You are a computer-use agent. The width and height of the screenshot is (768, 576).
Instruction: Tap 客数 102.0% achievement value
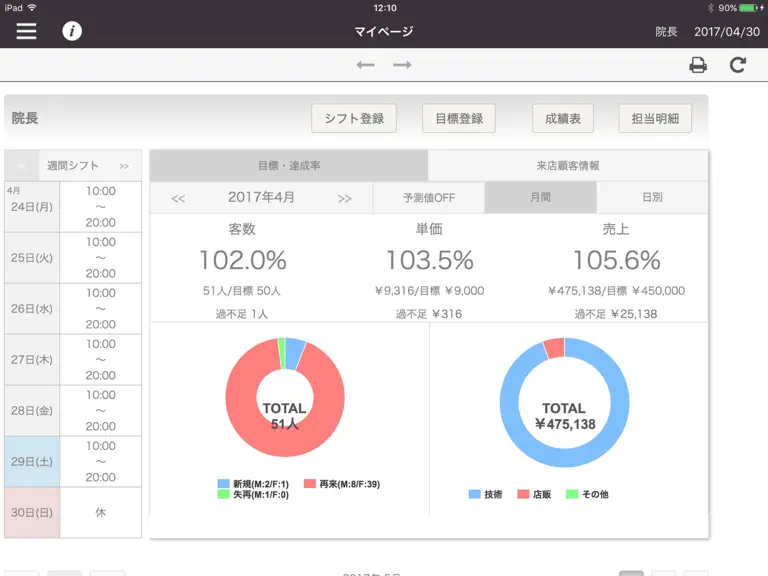coord(243,260)
